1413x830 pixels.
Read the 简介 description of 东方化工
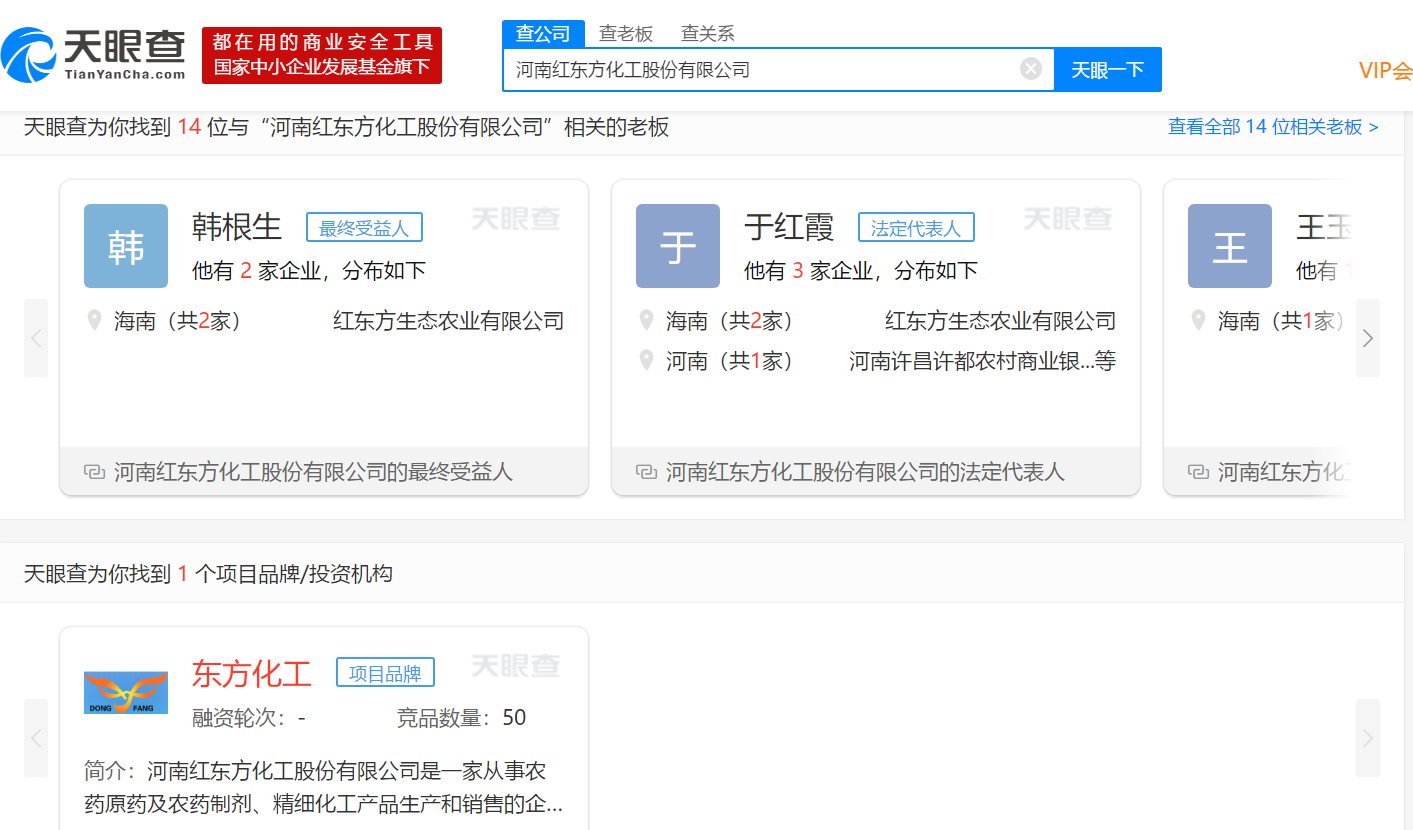(323, 788)
